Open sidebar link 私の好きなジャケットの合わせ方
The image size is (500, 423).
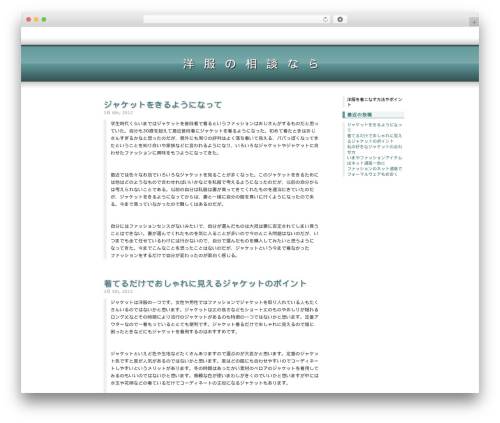[374, 149]
